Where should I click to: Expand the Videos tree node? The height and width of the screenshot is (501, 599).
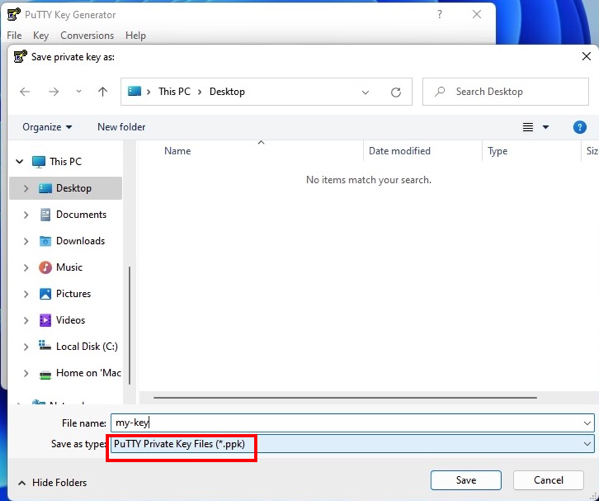pyautogui.click(x=26, y=320)
